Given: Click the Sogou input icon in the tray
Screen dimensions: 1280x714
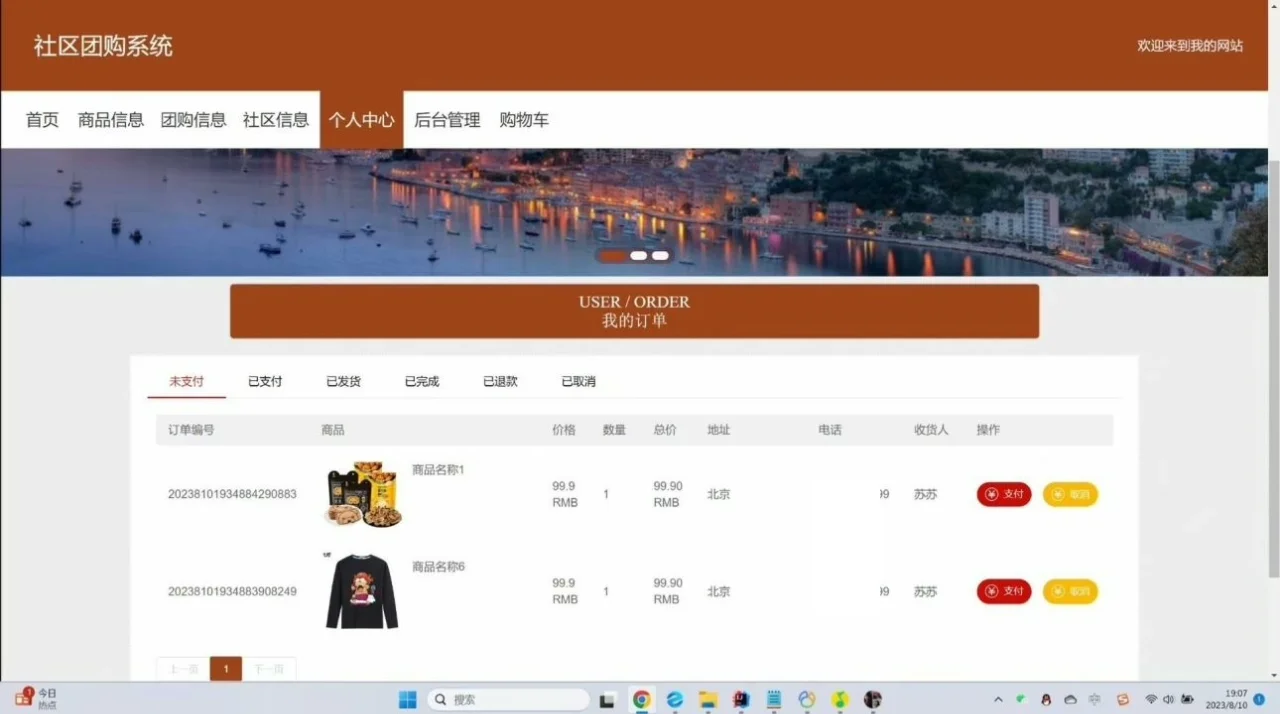Looking at the screenshot, I should coord(1122,699).
